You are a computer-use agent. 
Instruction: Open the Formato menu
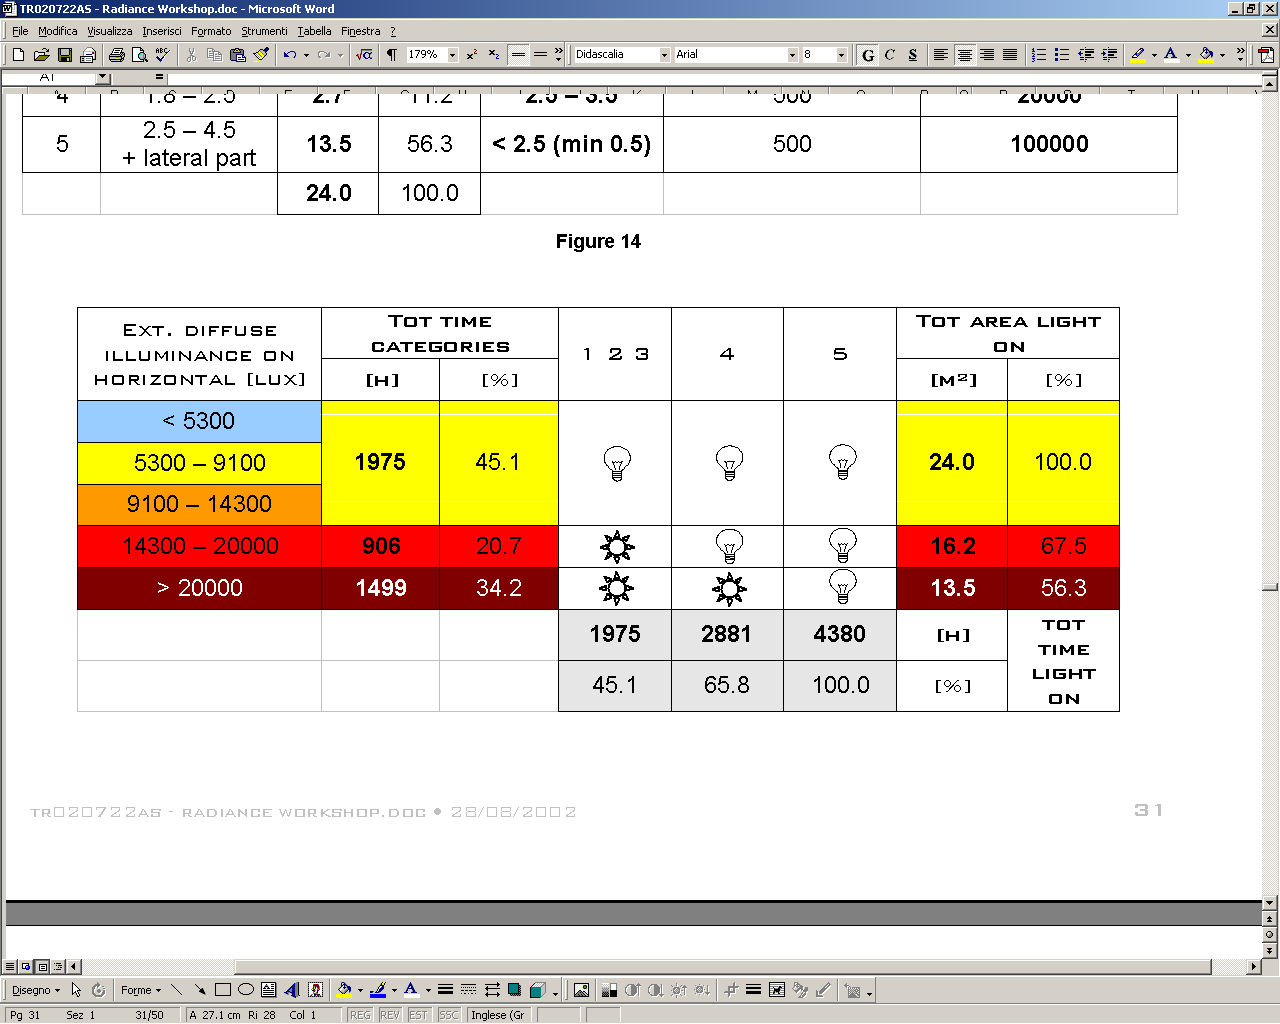click(x=211, y=31)
